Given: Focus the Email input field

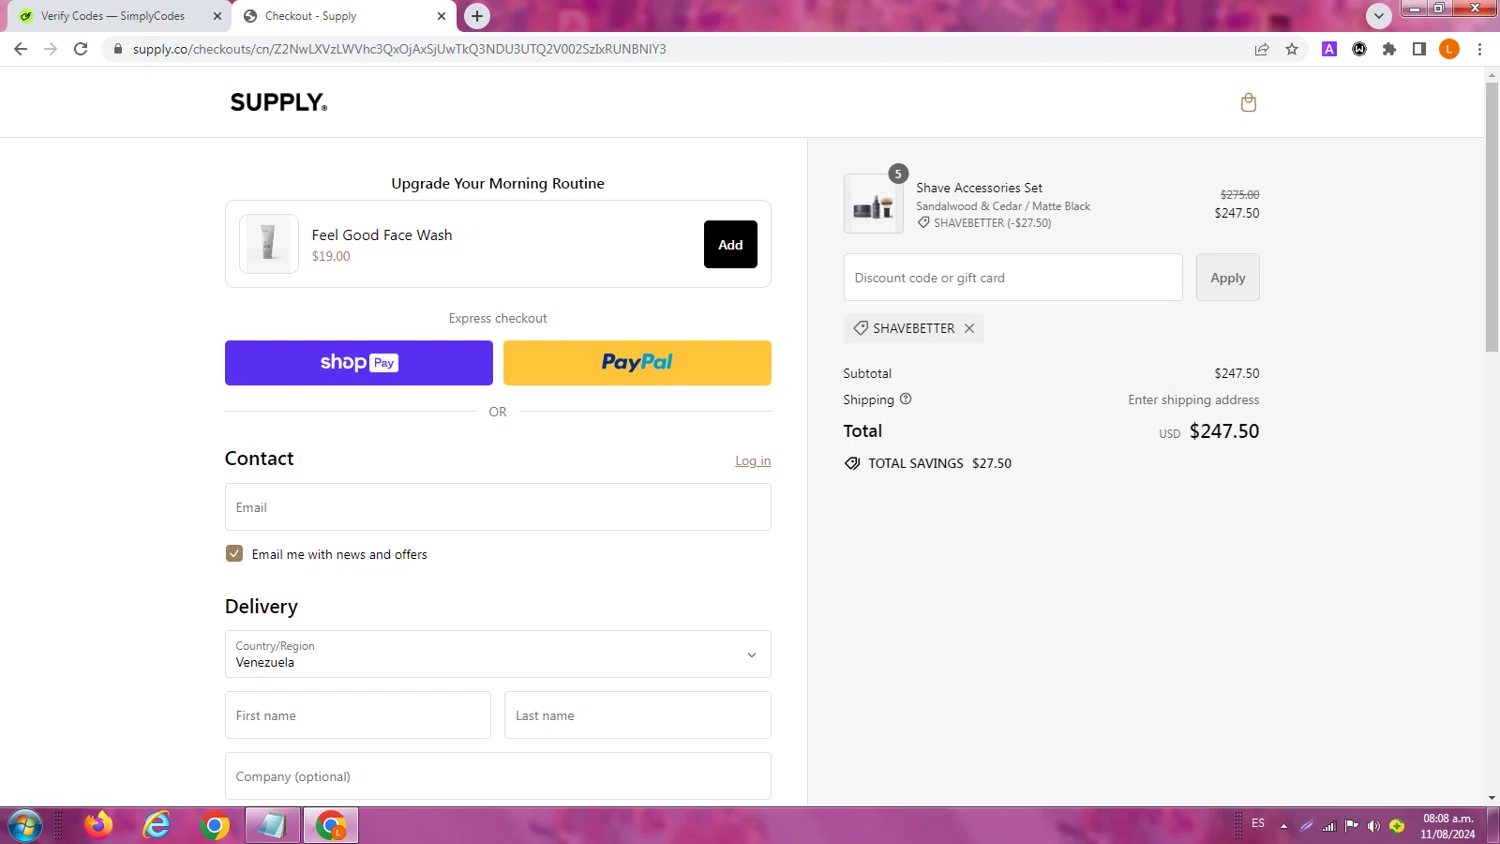Looking at the screenshot, I should pos(498,507).
